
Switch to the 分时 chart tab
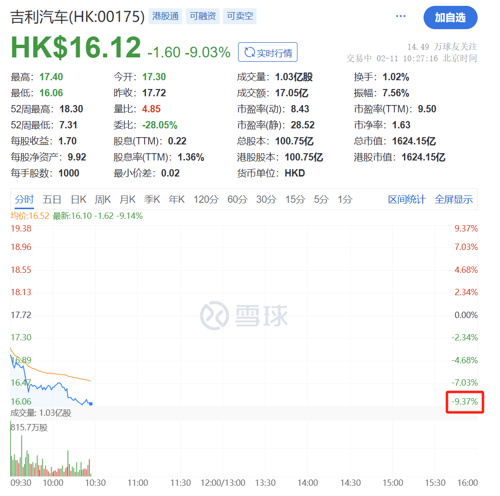[x=24, y=199]
